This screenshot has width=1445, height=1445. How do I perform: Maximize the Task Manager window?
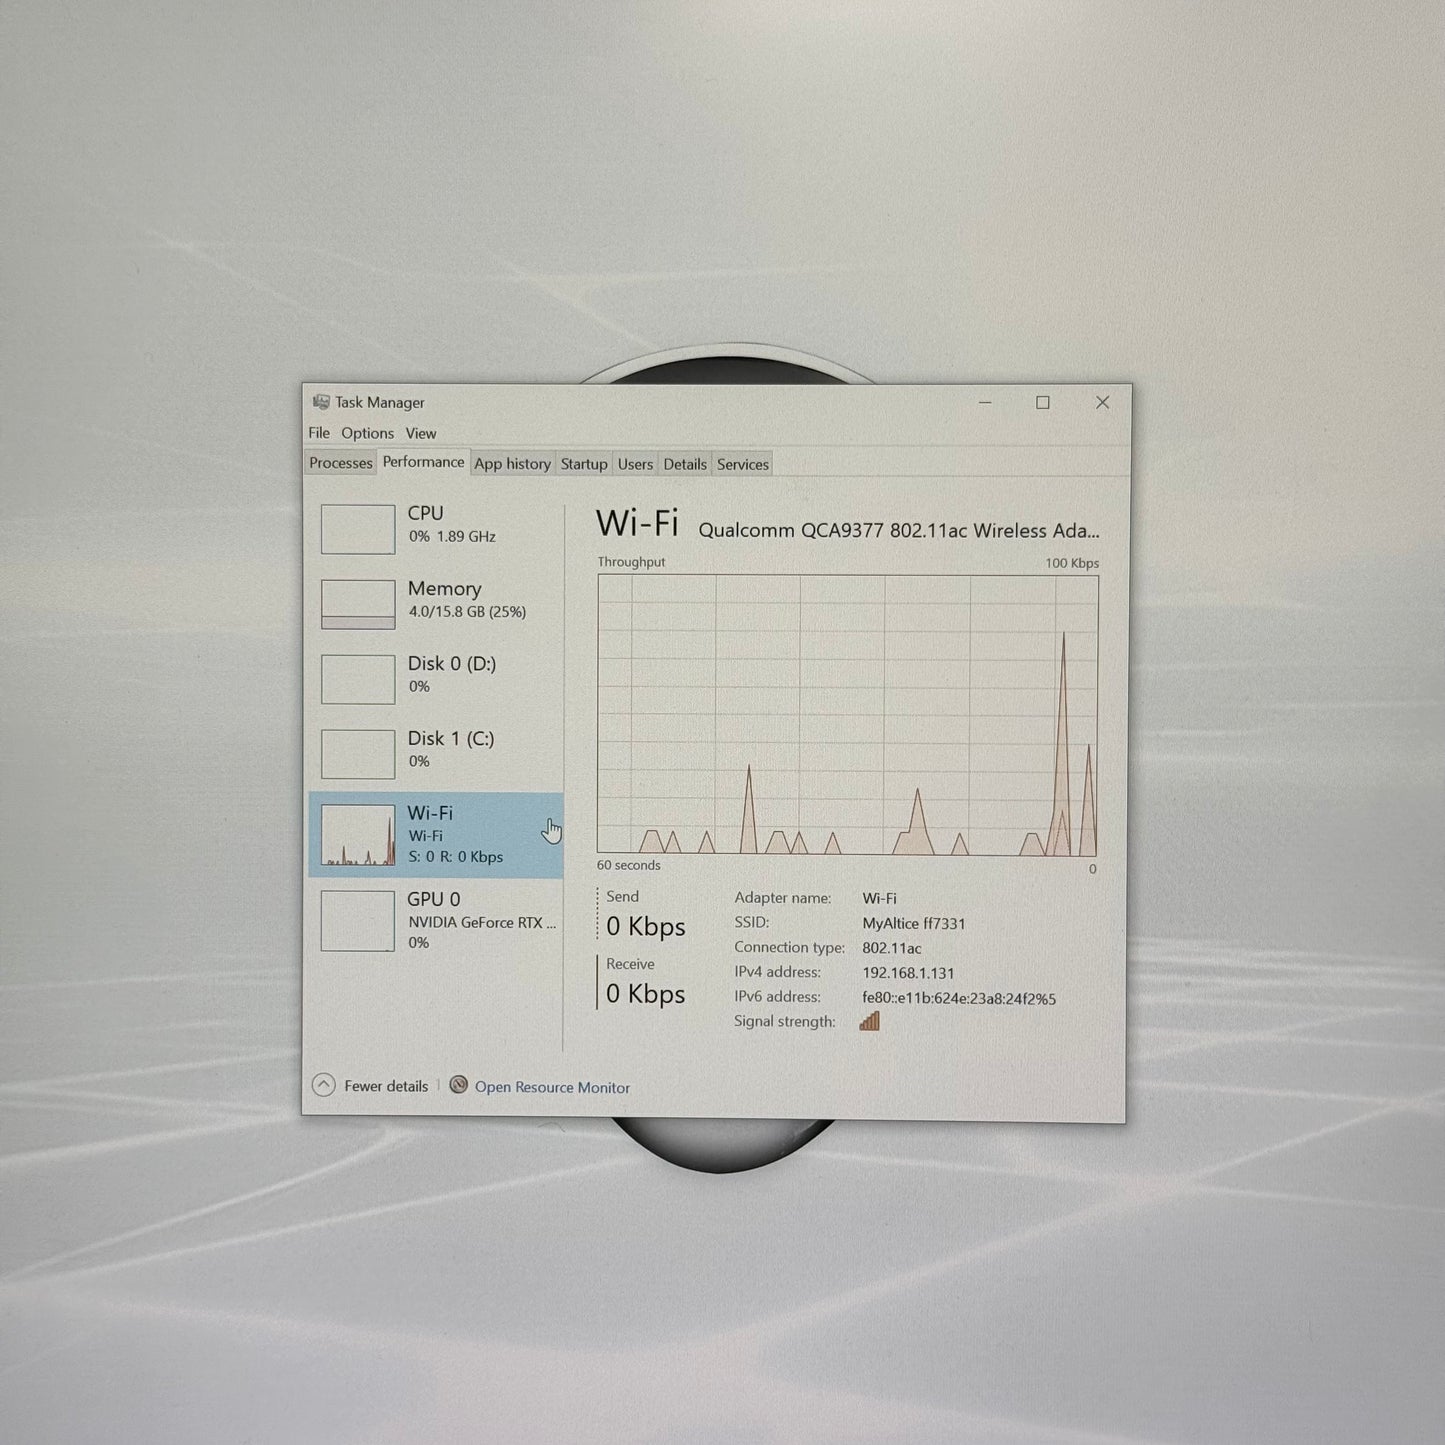tap(1043, 402)
